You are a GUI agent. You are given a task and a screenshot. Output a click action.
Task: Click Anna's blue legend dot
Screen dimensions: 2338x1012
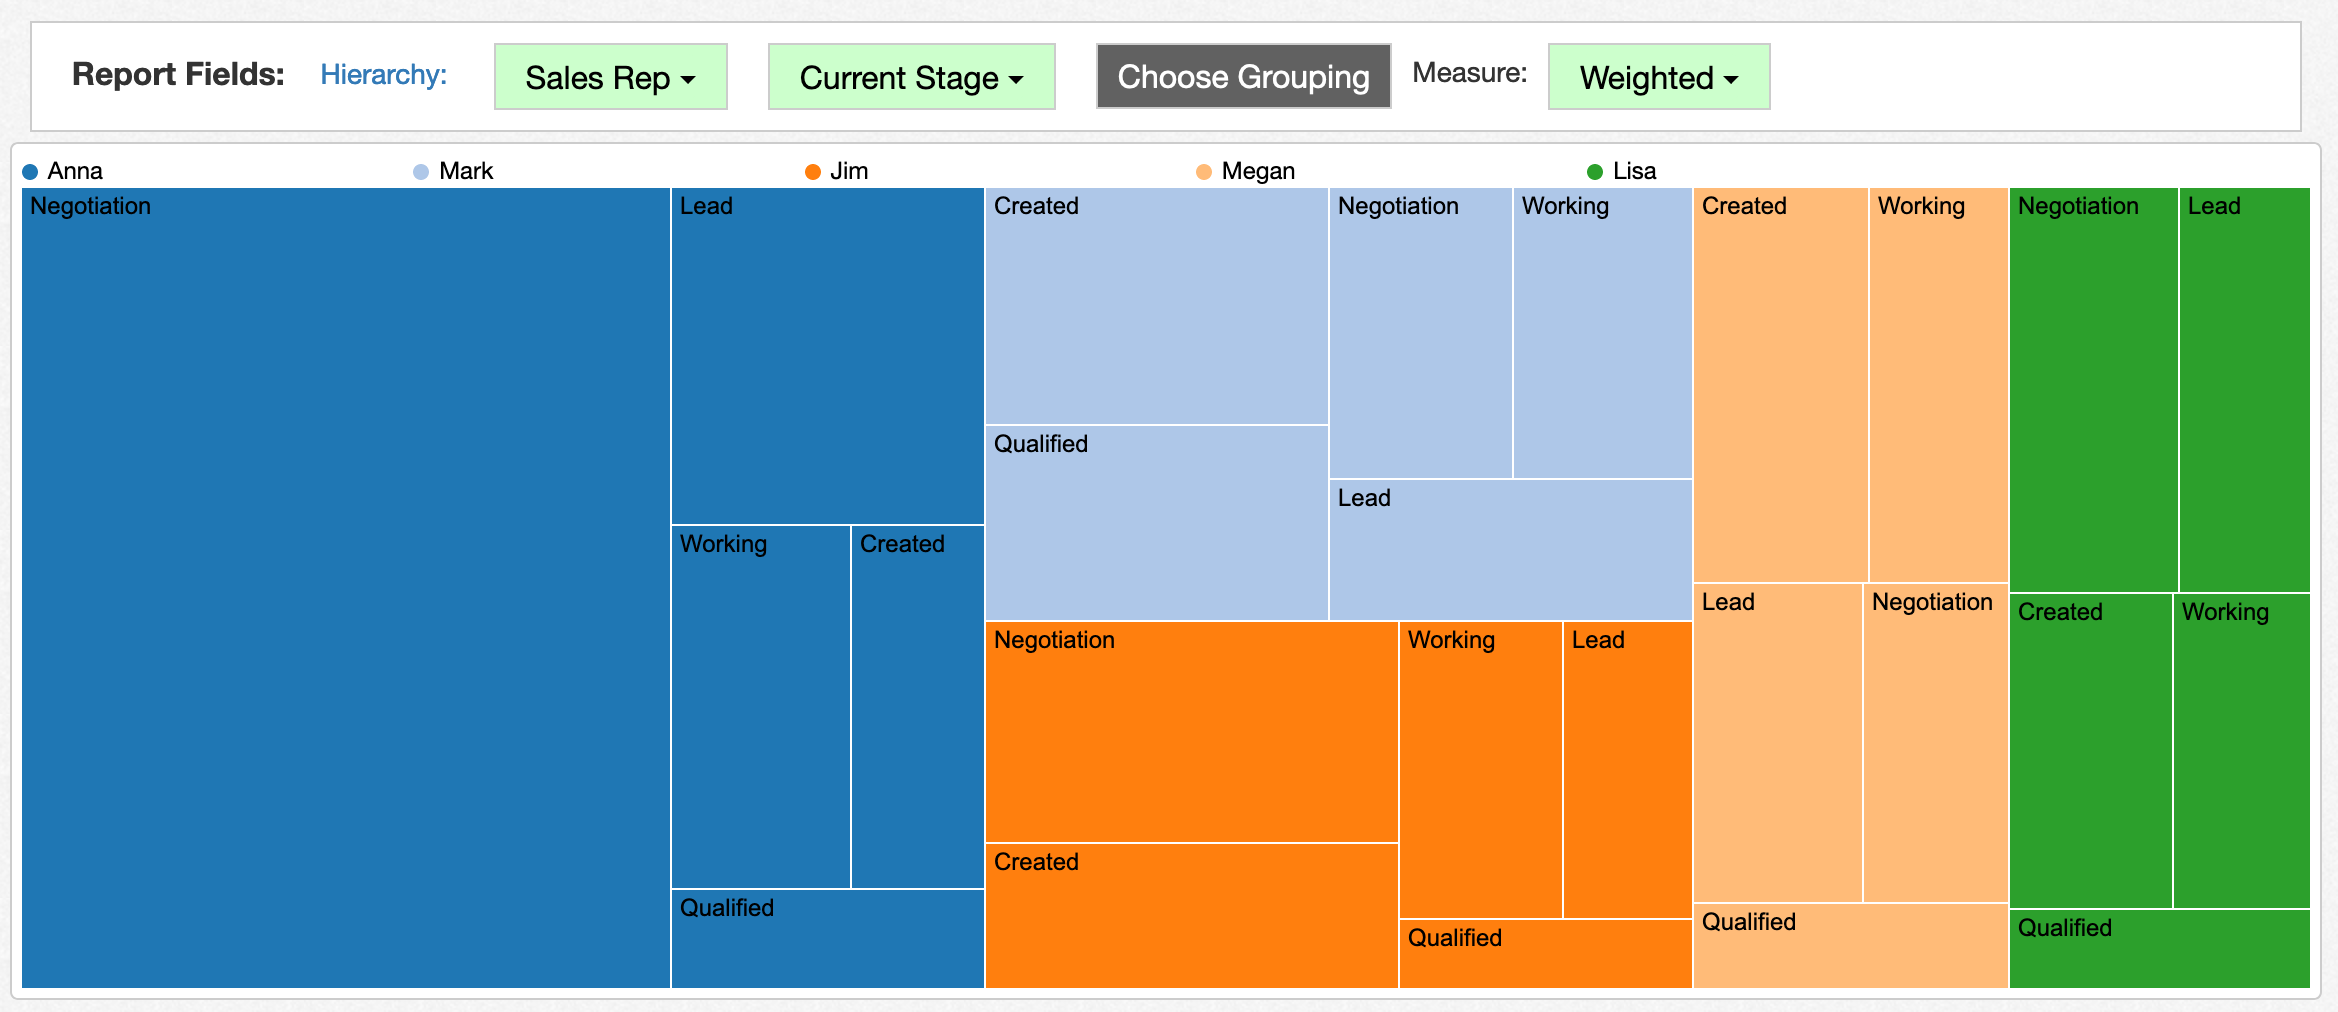pyautogui.click(x=30, y=172)
